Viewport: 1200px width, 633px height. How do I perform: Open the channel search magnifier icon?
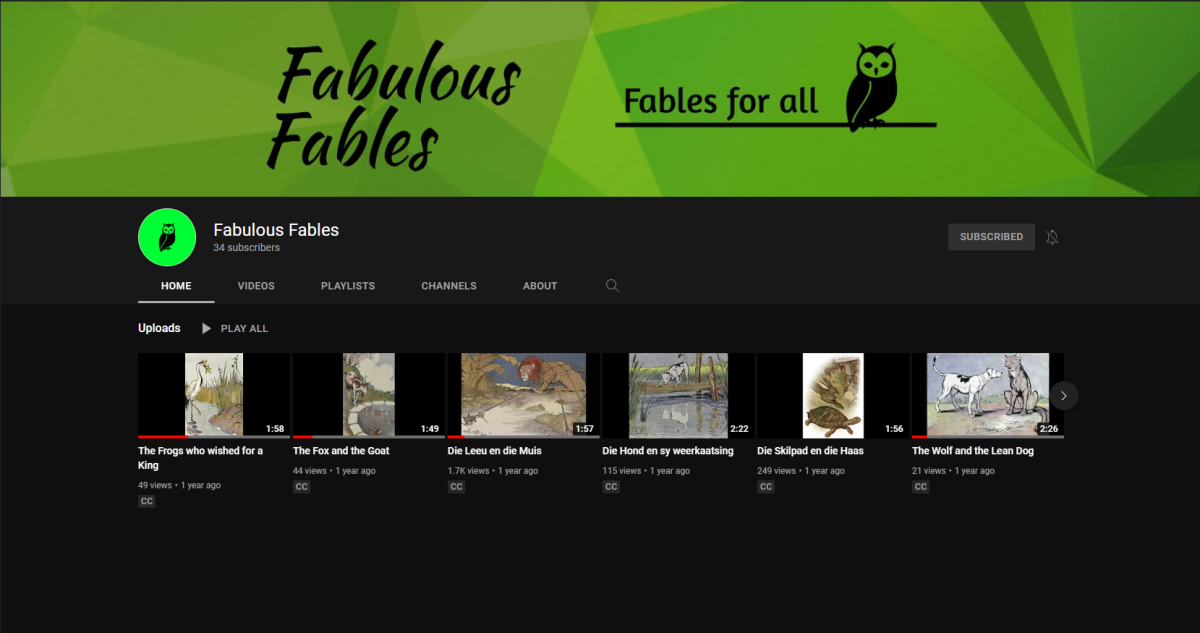tap(612, 286)
